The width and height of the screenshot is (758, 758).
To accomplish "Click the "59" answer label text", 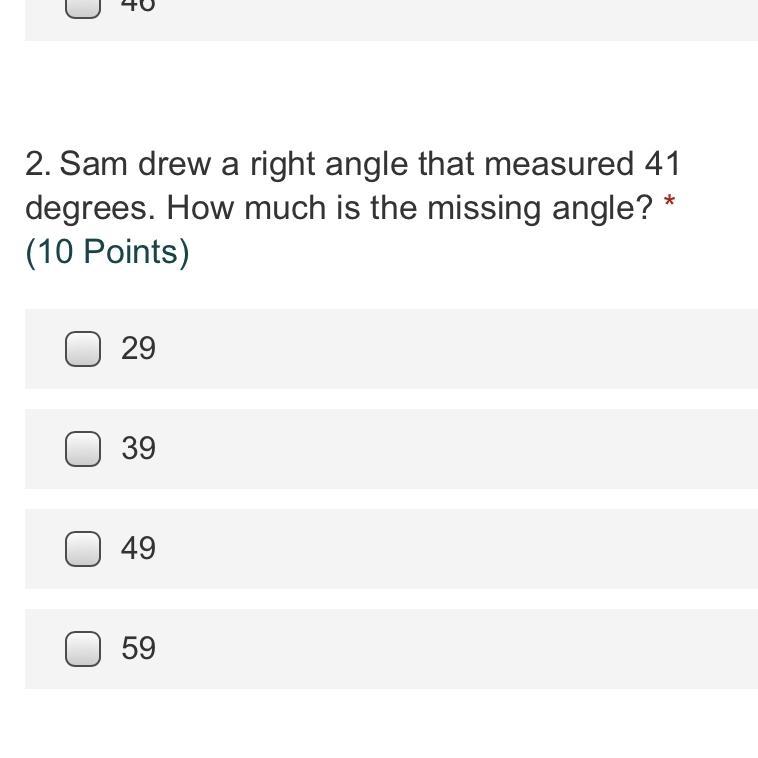I will (138, 649).
